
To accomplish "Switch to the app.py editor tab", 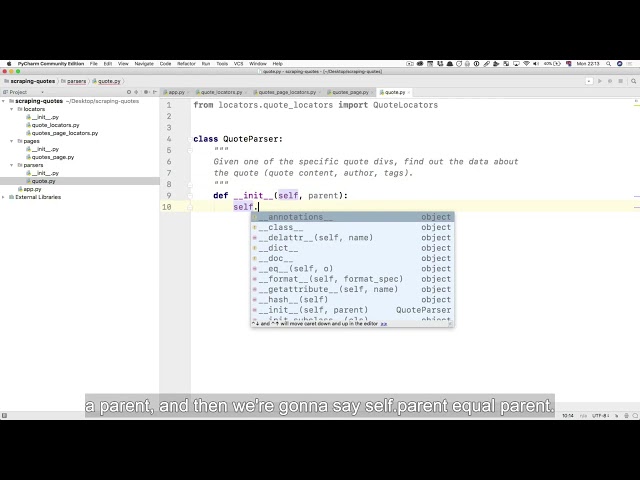I will tap(174, 92).
